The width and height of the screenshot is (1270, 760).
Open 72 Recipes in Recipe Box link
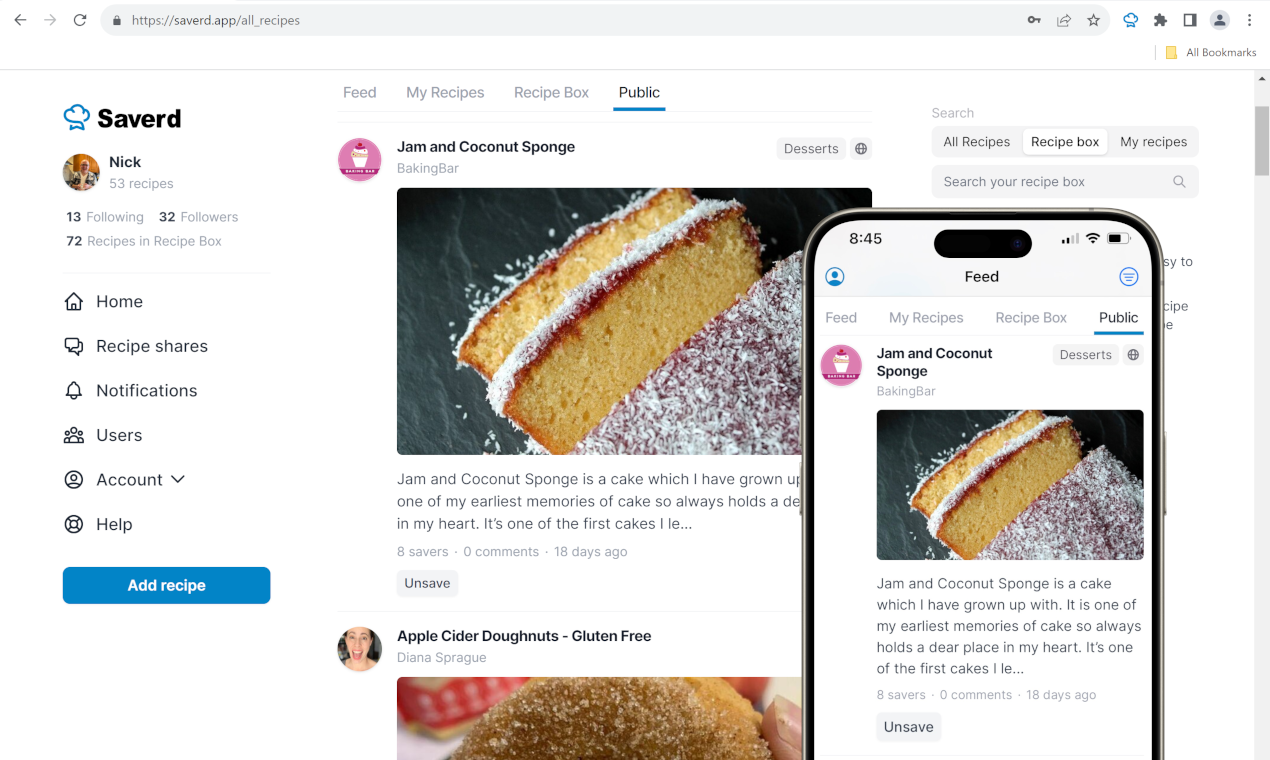144,241
